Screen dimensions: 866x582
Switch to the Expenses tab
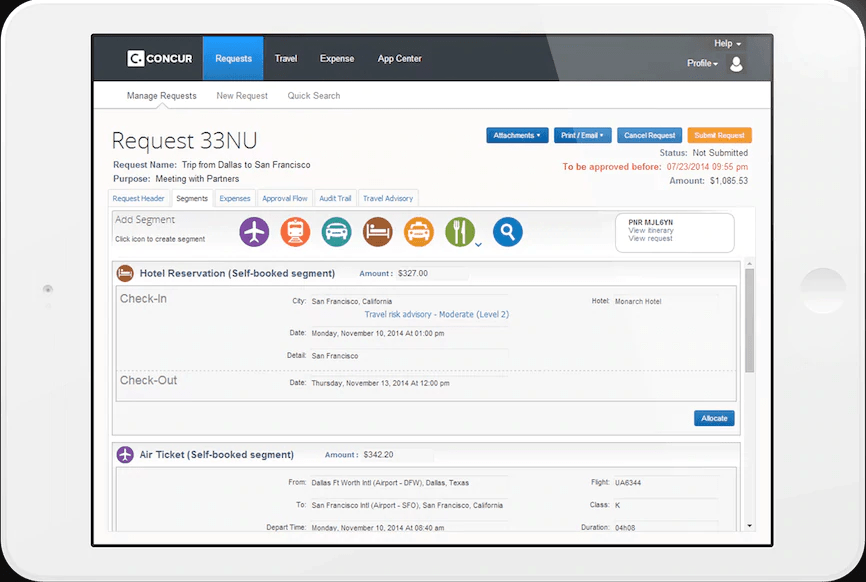point(235,198)
